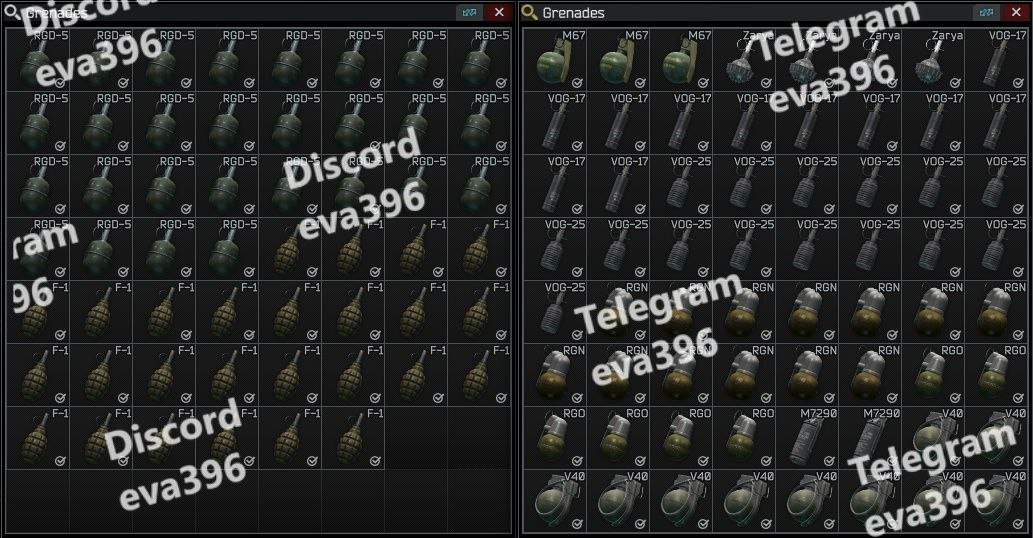Click the magnifier search icon in right Grenades window
The height and width of the screenshot is (538, 1033).
click(x=530, y=12)
